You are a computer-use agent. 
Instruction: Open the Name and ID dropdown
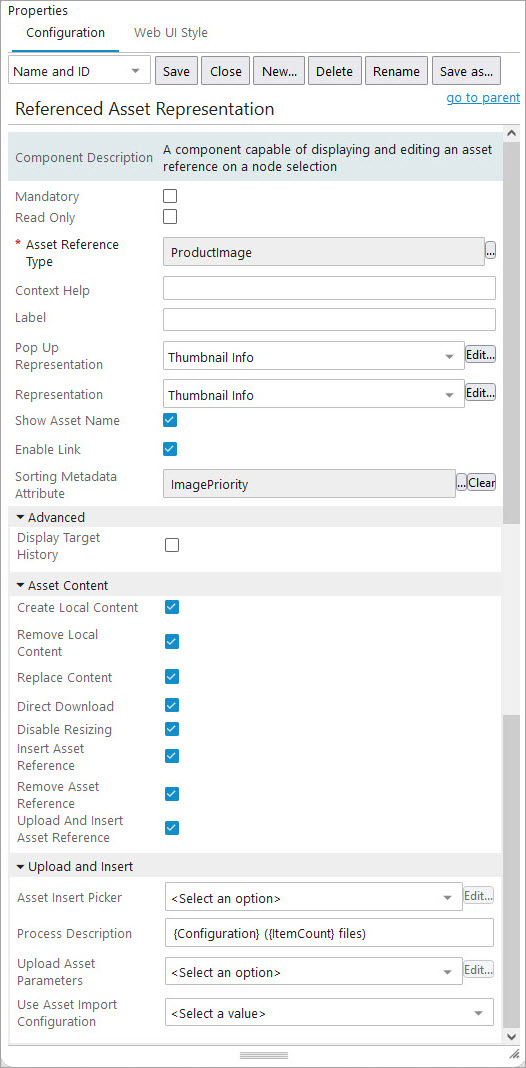[x=79, y=71]
